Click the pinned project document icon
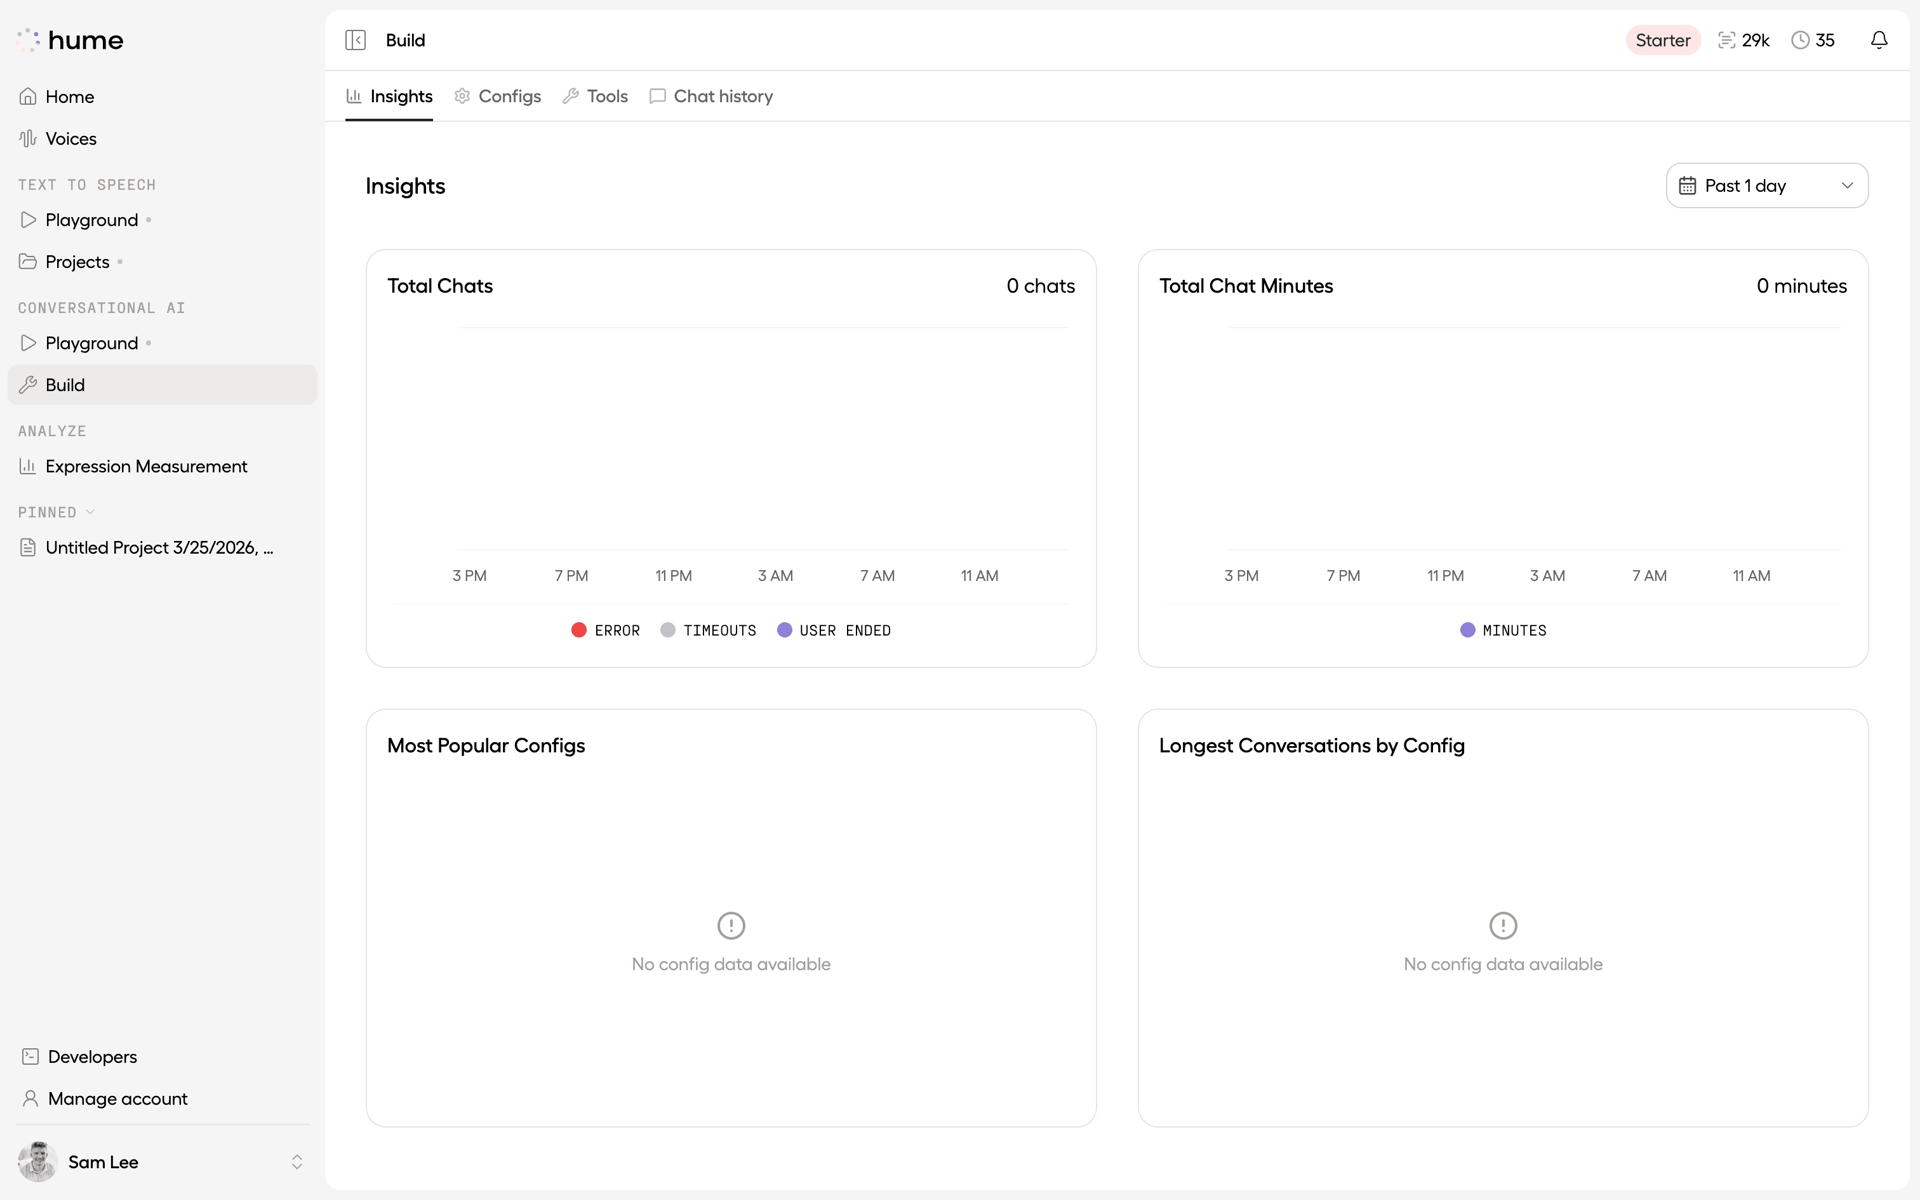This screenshot has width=1920, height=1200. (28, 548)
